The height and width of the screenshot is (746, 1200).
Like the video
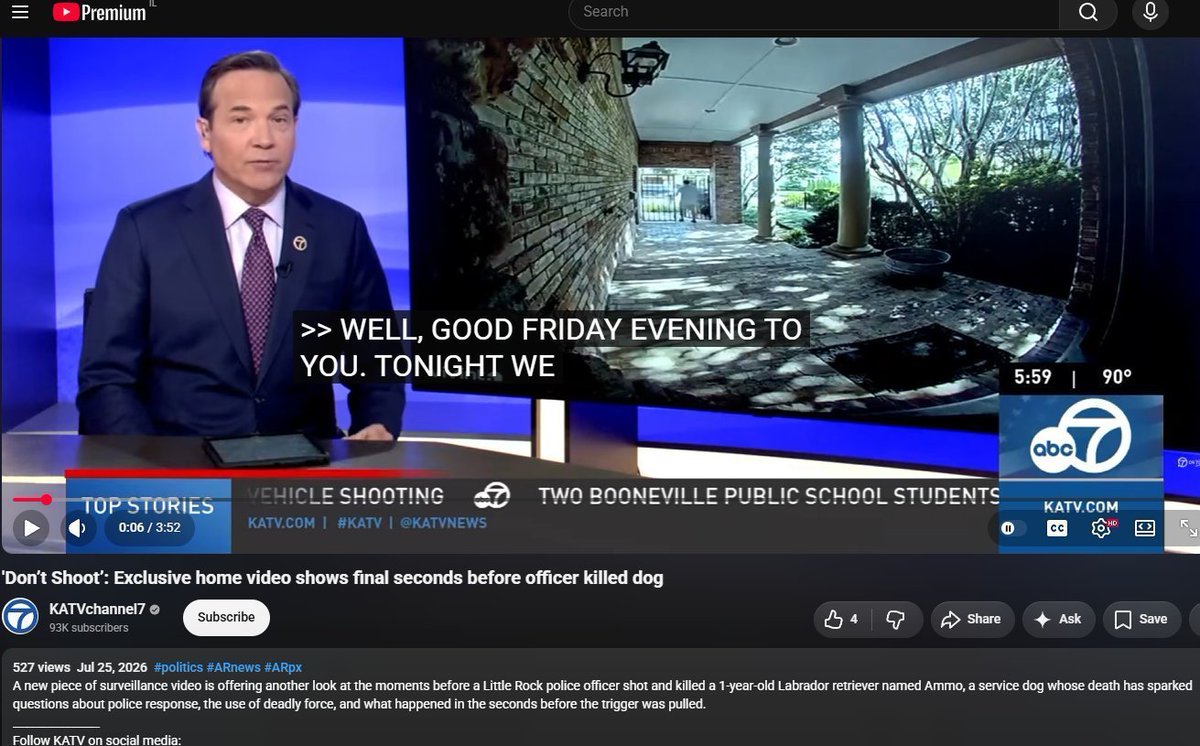[x=841, y=619]
